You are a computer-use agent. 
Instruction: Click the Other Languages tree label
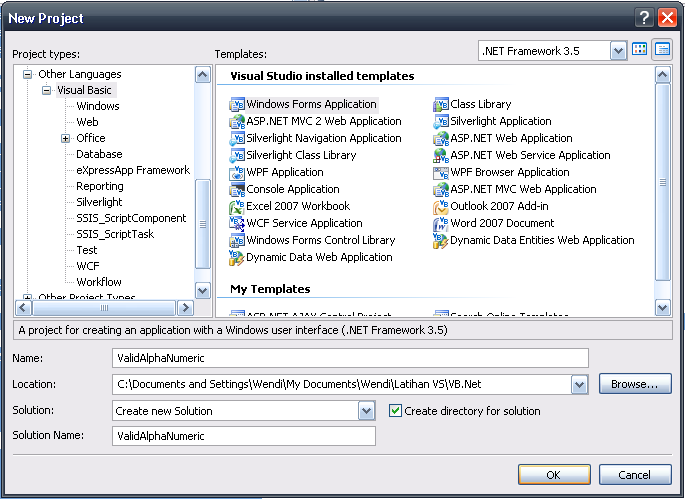80,74
